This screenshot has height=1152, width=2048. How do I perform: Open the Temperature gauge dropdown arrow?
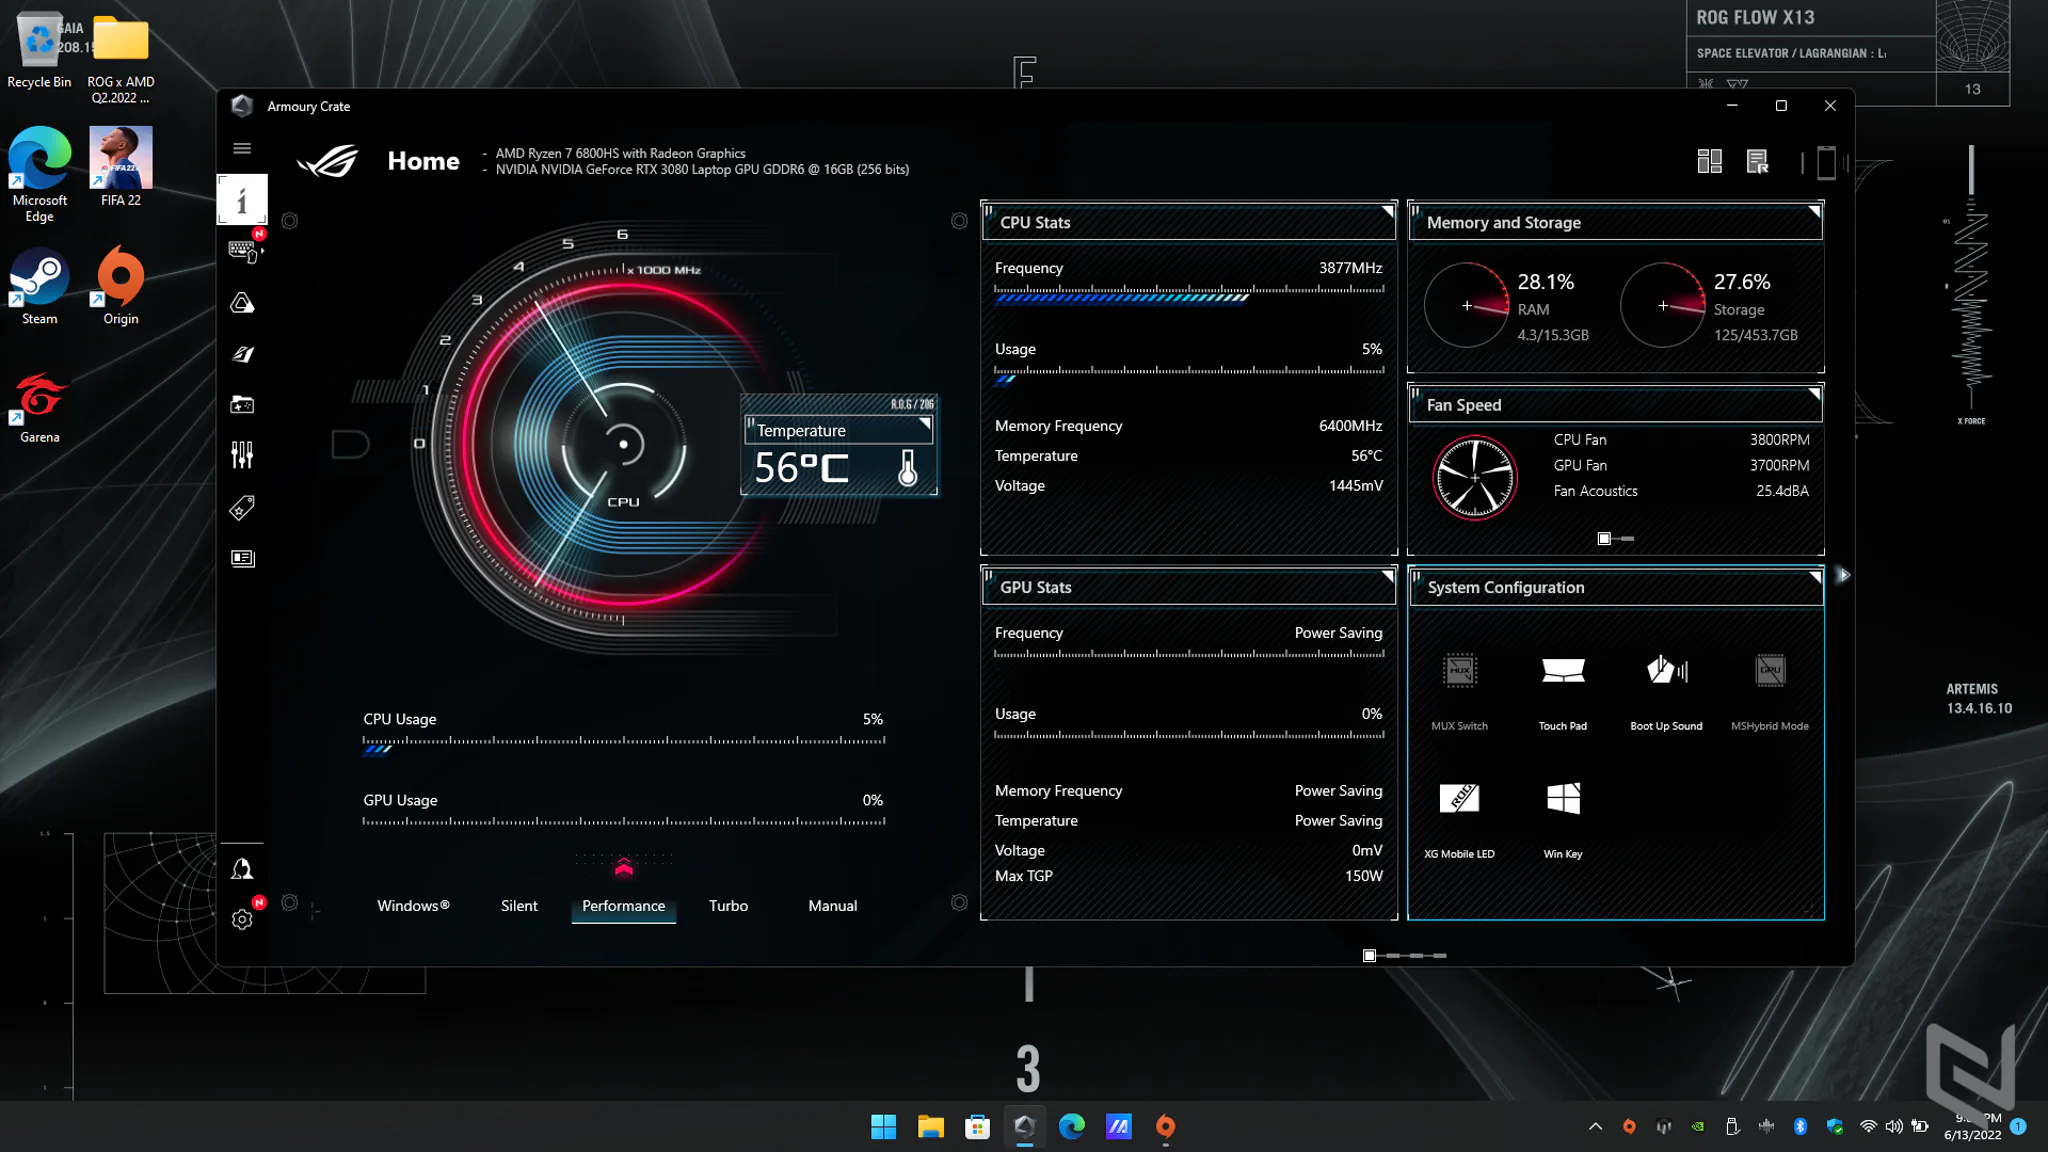(x=925, y=424)
